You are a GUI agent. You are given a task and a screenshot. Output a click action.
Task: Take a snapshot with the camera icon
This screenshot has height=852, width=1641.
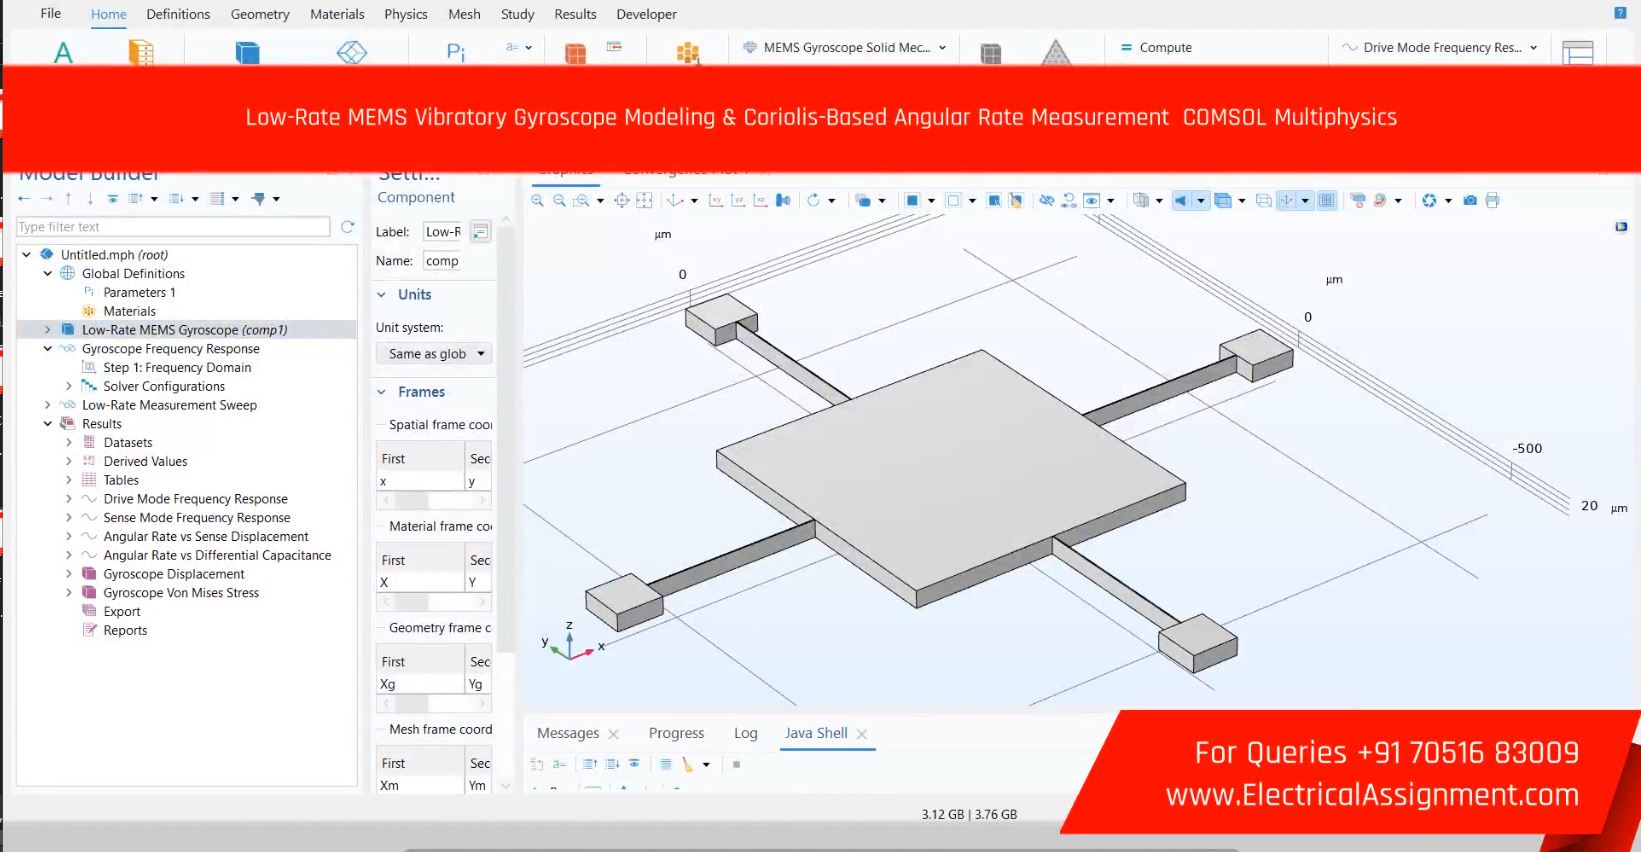click(x=1470, y=200)
